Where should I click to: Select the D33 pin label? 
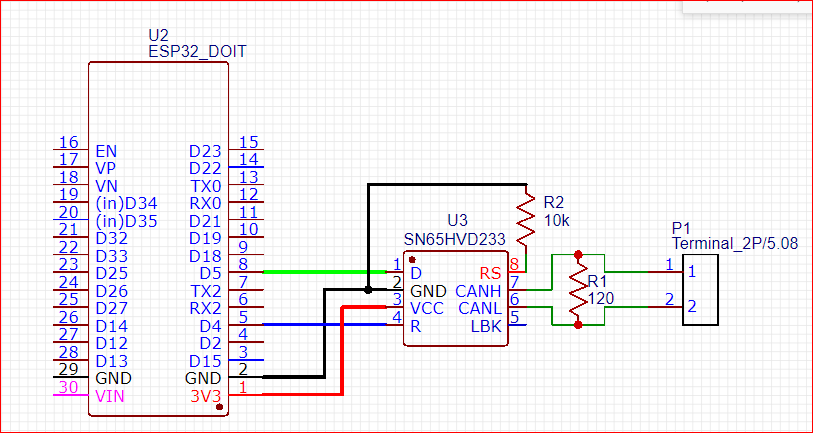(x=110, y=257)
